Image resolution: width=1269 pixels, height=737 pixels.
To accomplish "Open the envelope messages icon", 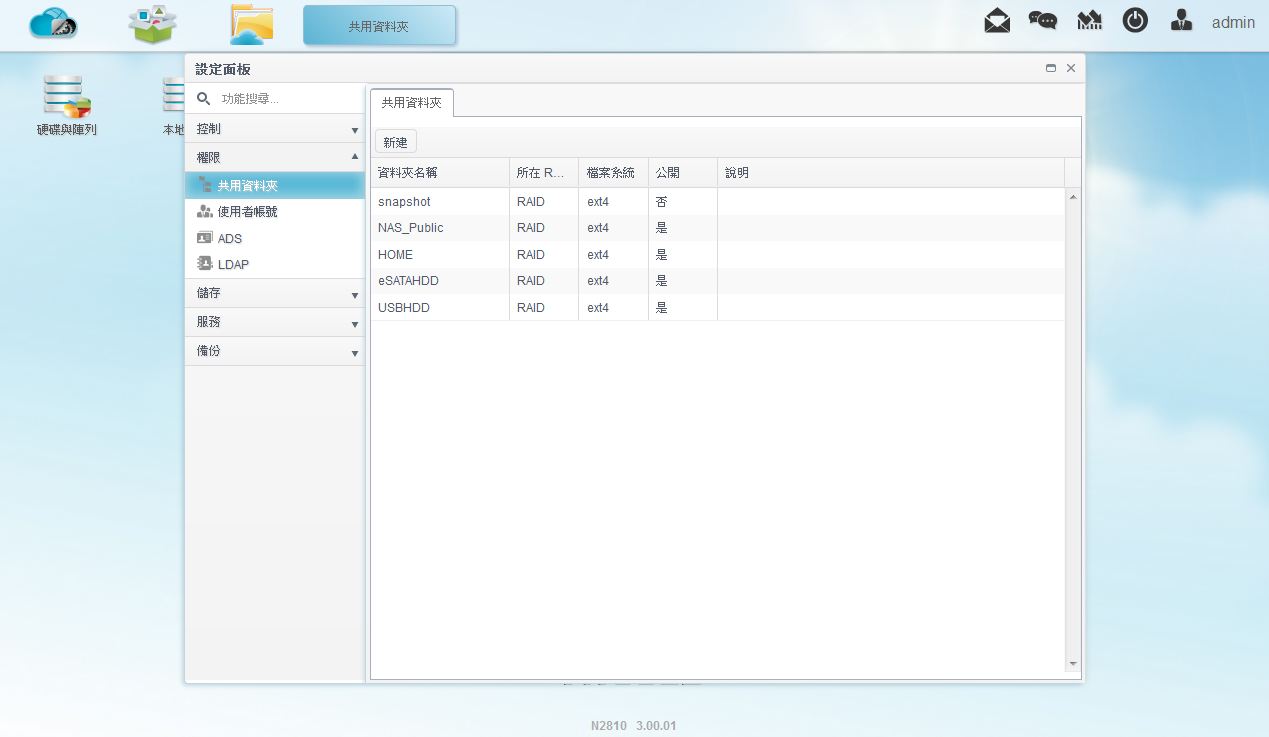I will click(x=997, y=21).
